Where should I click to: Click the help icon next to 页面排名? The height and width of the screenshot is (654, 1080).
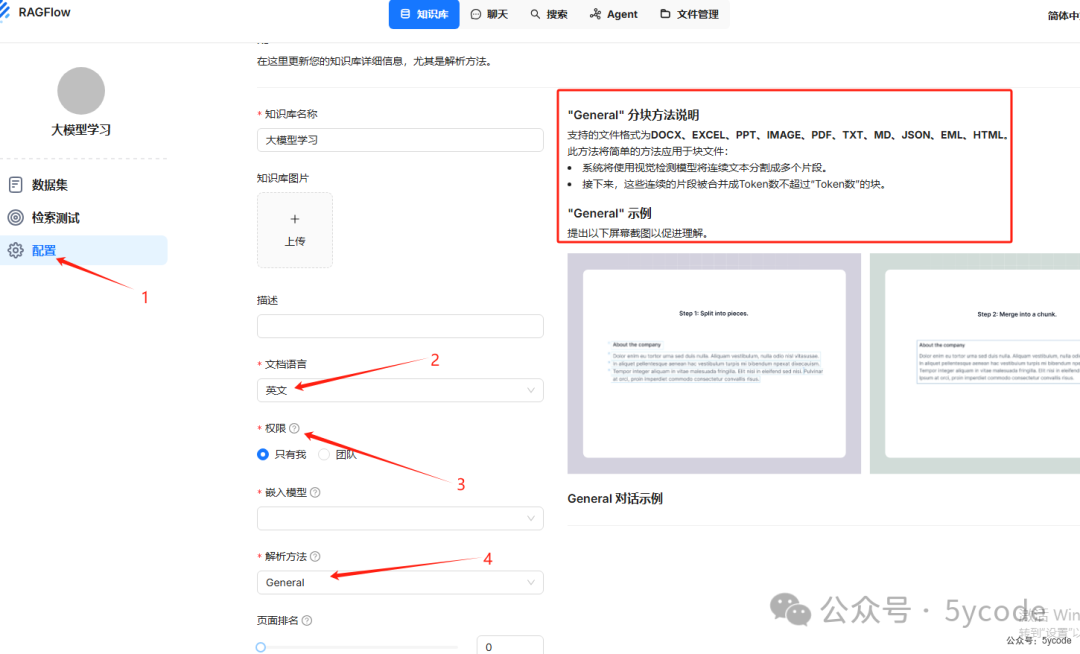coord(307,620)
